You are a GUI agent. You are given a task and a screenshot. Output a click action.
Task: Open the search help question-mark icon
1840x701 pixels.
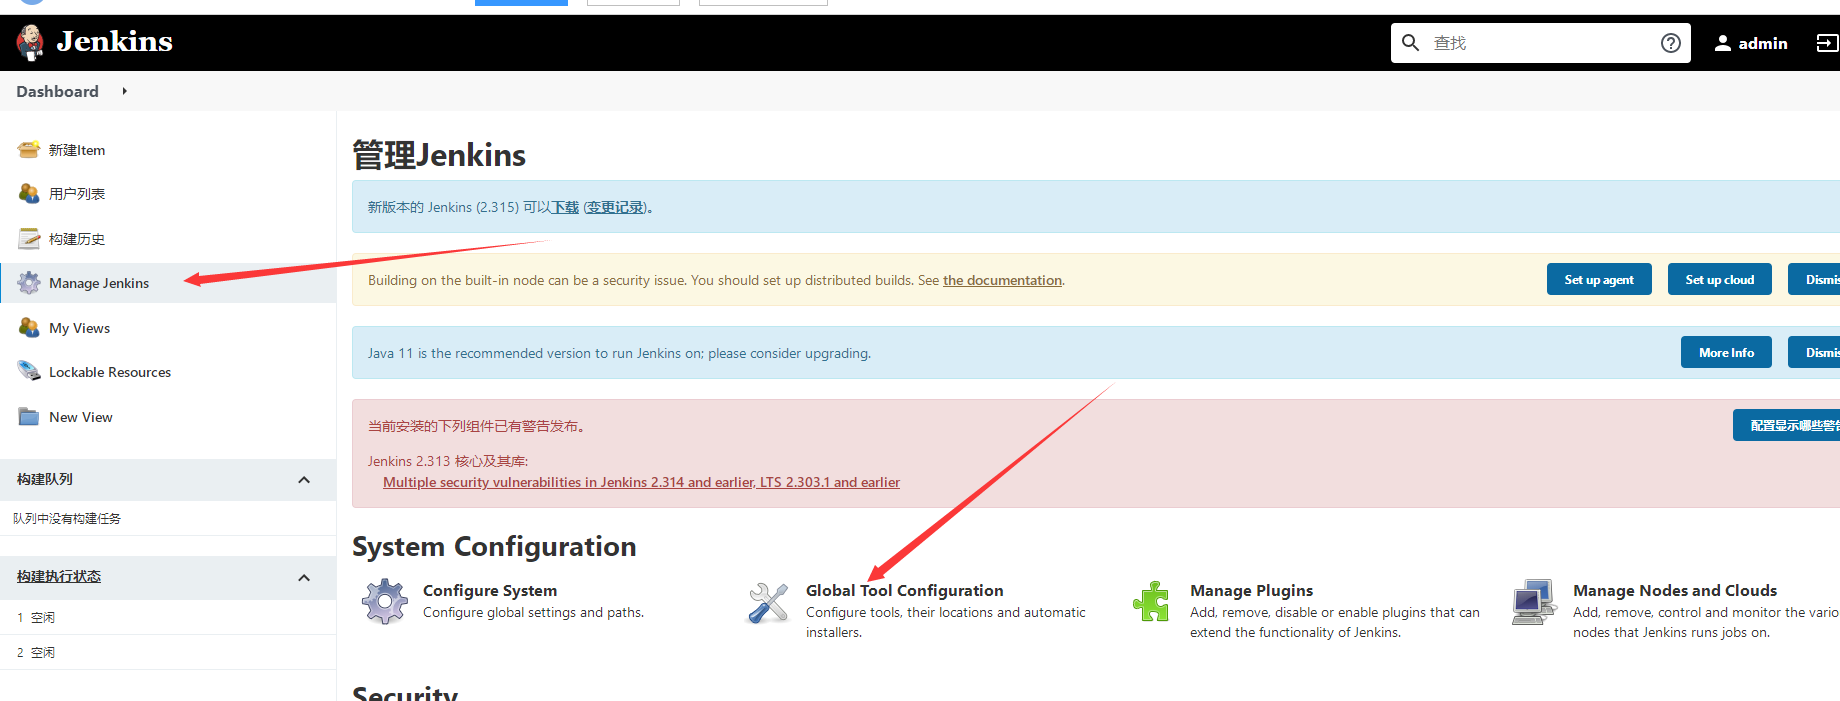(x=1670, y=43)
